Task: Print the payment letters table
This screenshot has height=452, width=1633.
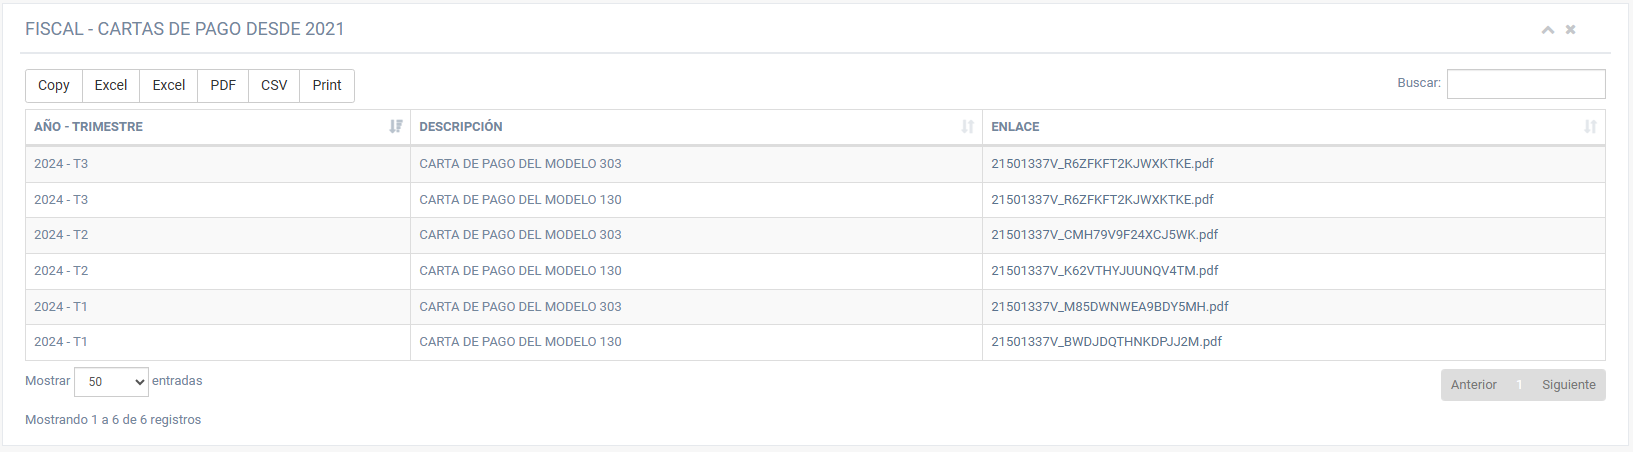Action: click(327, 86)
